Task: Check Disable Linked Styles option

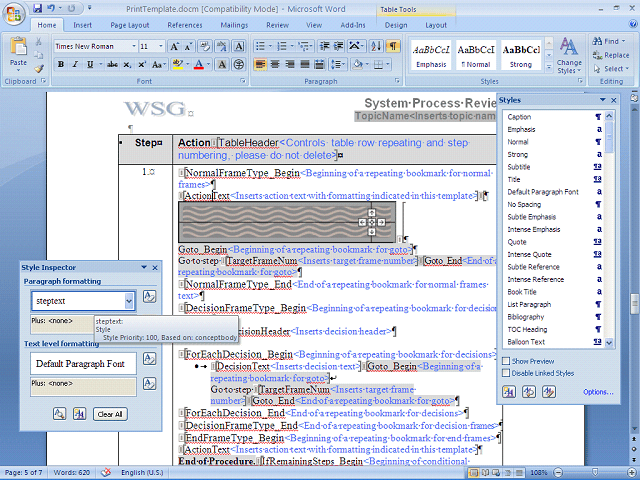Action: pyautogui.click(x=507, y=373)
